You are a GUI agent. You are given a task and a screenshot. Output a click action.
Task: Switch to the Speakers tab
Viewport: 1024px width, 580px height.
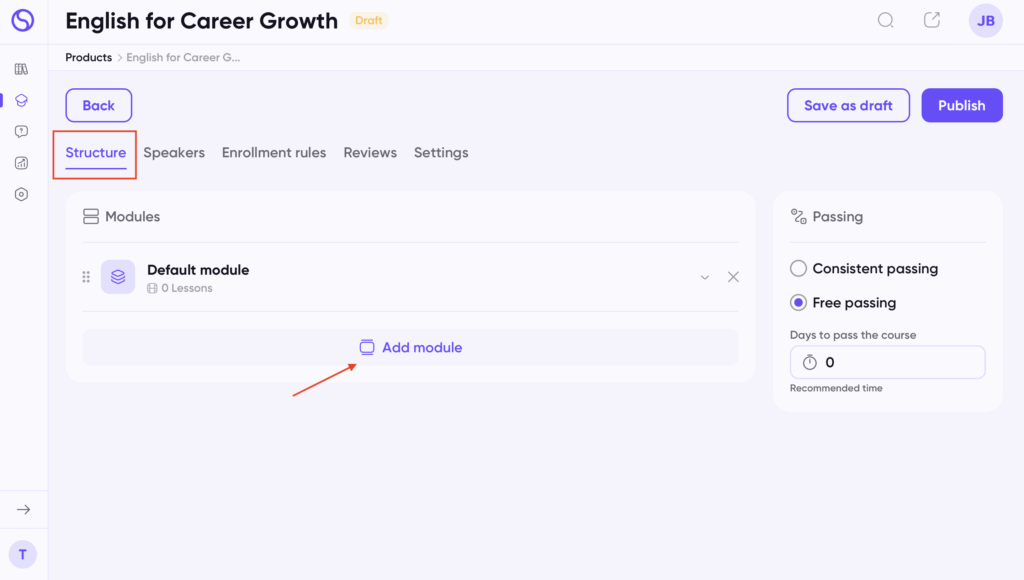tap(174, 152)
